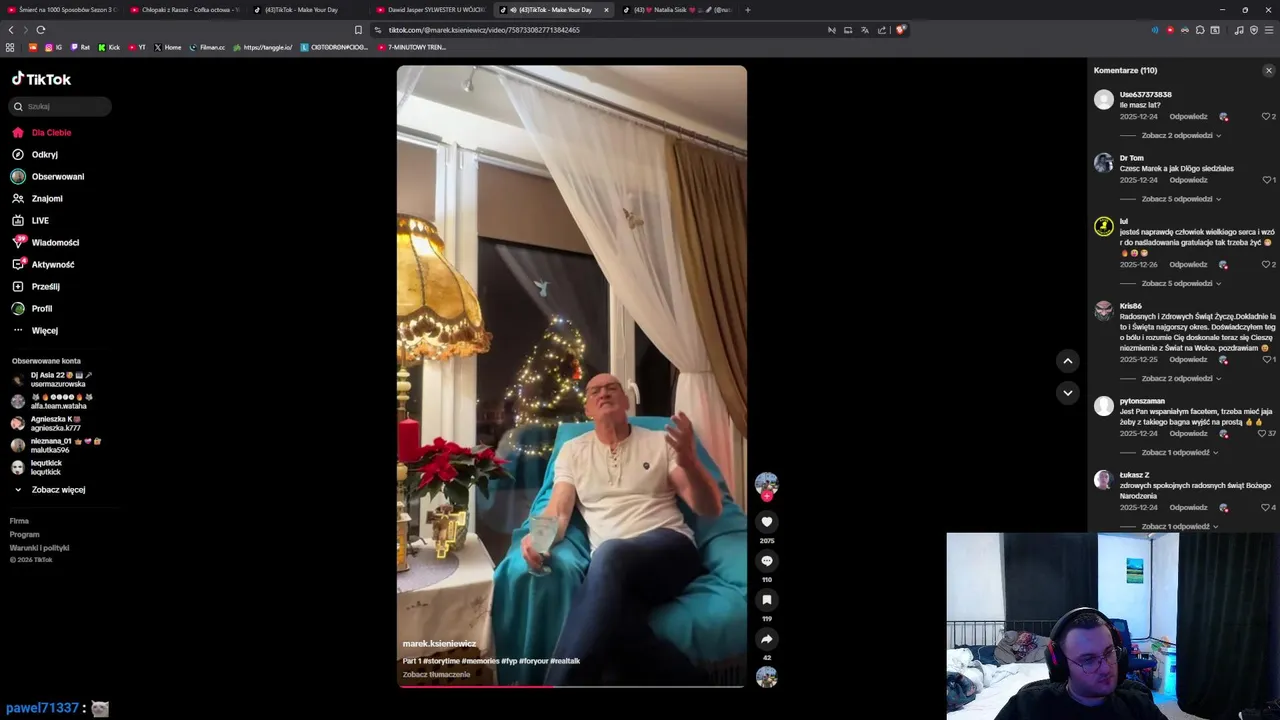The height and width of the screenshot is (720, 1280).
Task: Expand 1 reply under pytonszaman's comment
Action: click(x=1179, y=453)
